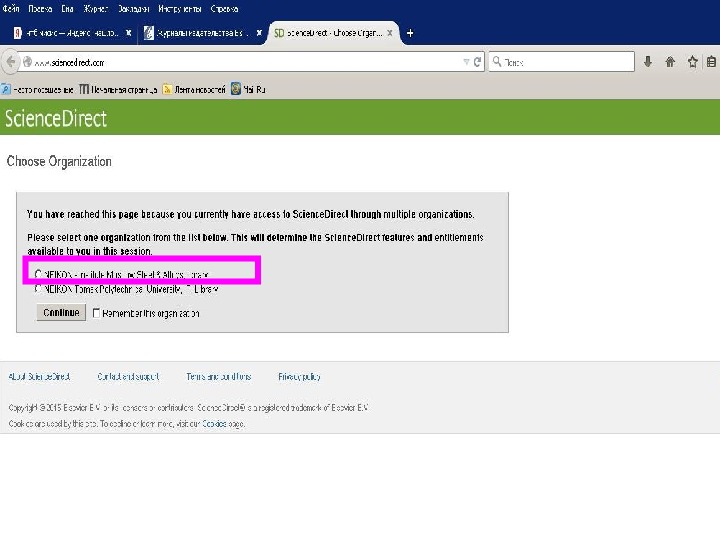Select NEIKON Tomsk Polytechnical University radio button
Image resolution: width=720 pixels, height=540 pixels.
[x=39, y=289]
